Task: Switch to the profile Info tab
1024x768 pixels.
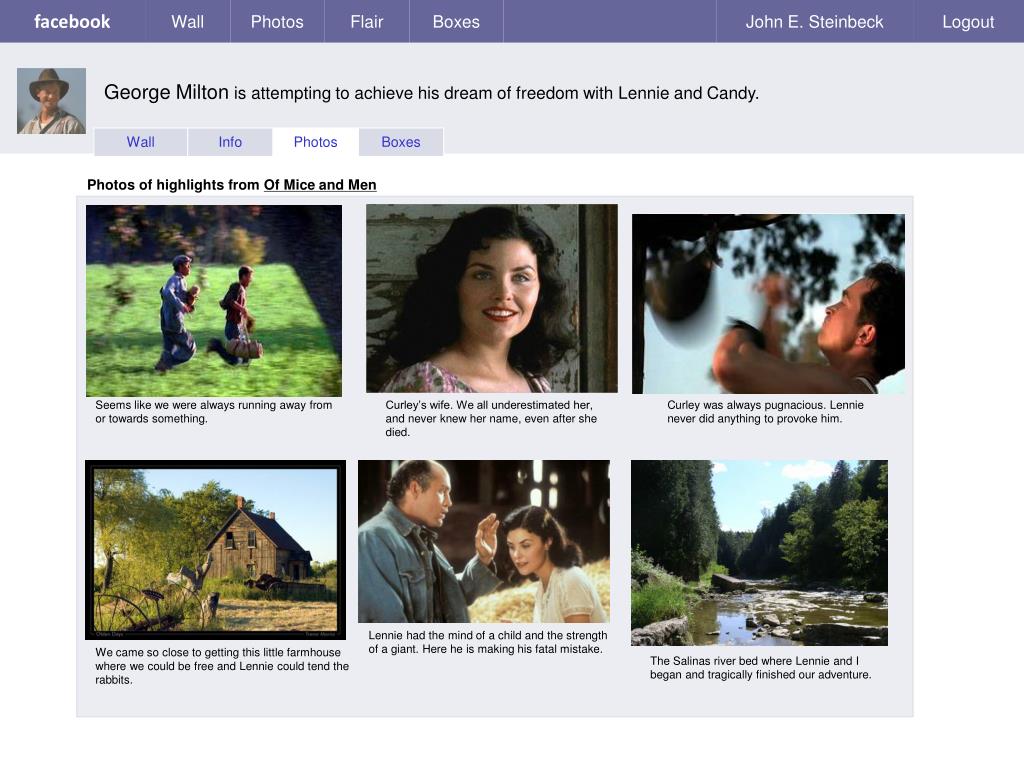Action: point(230,142)
